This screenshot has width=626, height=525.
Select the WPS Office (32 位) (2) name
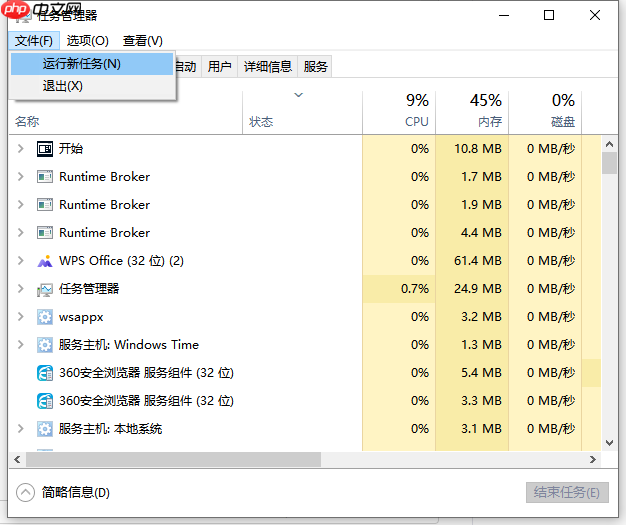[121, 261]
